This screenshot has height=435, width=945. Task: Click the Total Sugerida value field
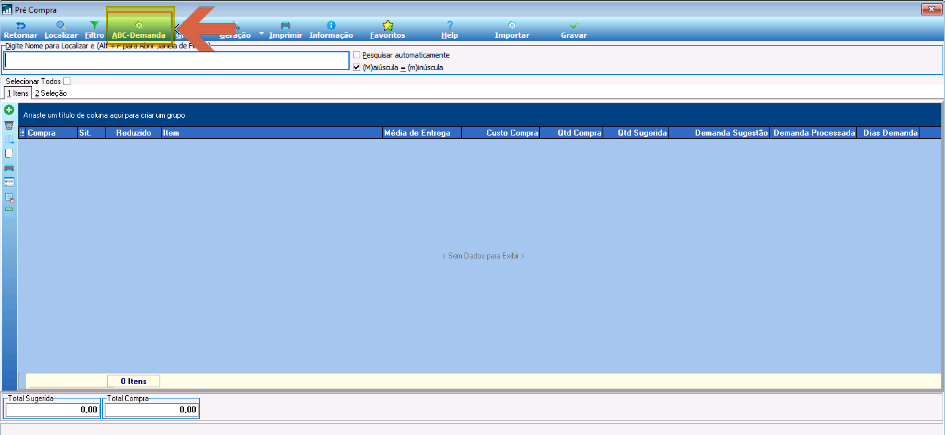click(x=52, y=410)
